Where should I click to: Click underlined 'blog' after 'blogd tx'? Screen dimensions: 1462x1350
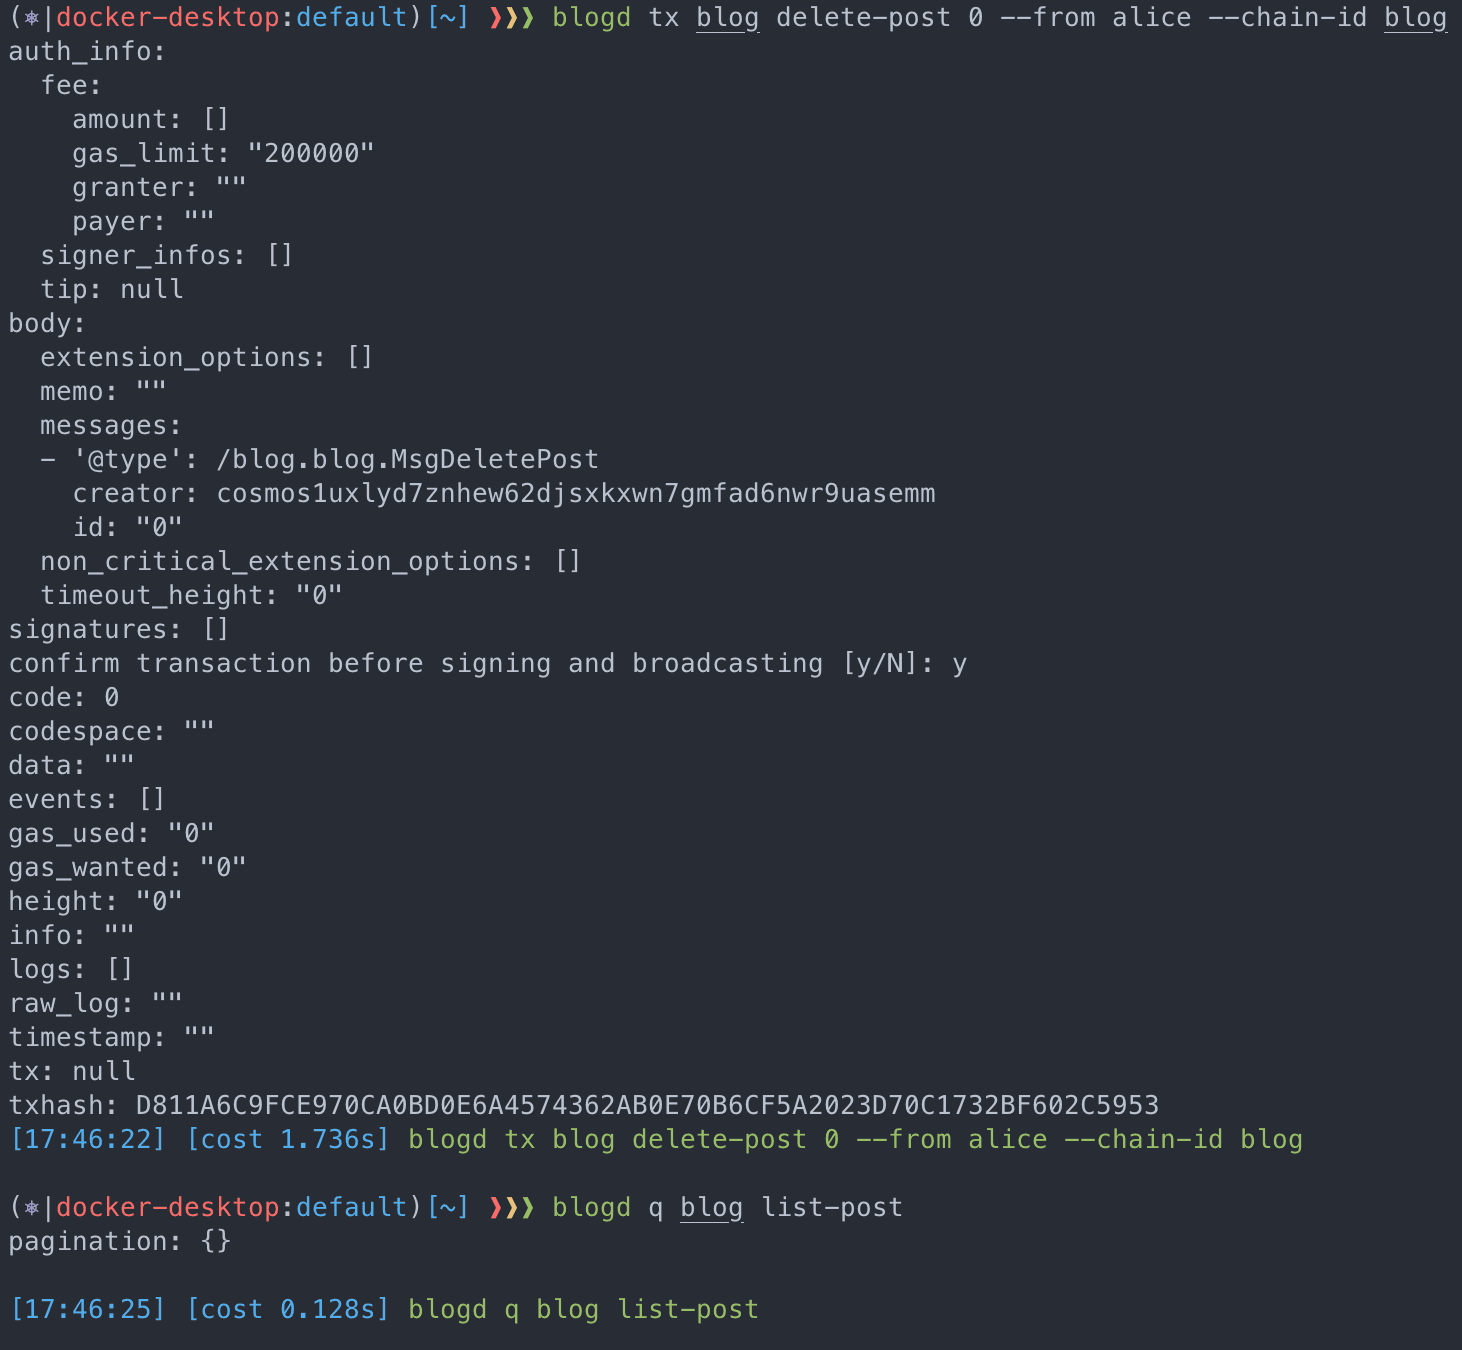coord(727,18)
